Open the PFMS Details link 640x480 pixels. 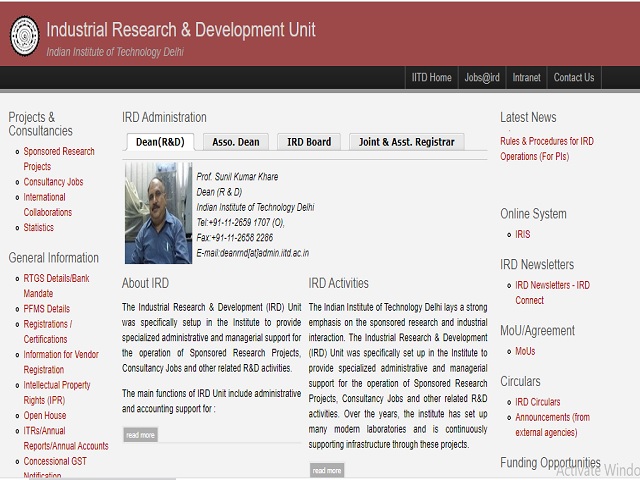point(47,309)
